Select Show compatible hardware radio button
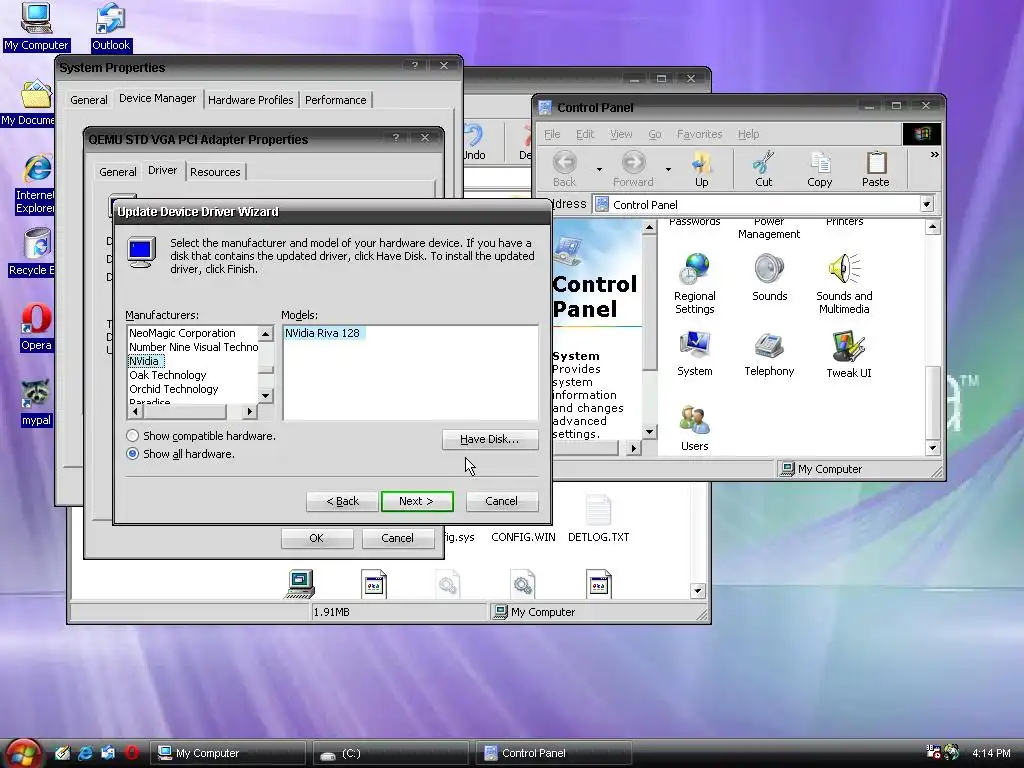This screenshot has width=1024, height=768. point(133,436)
